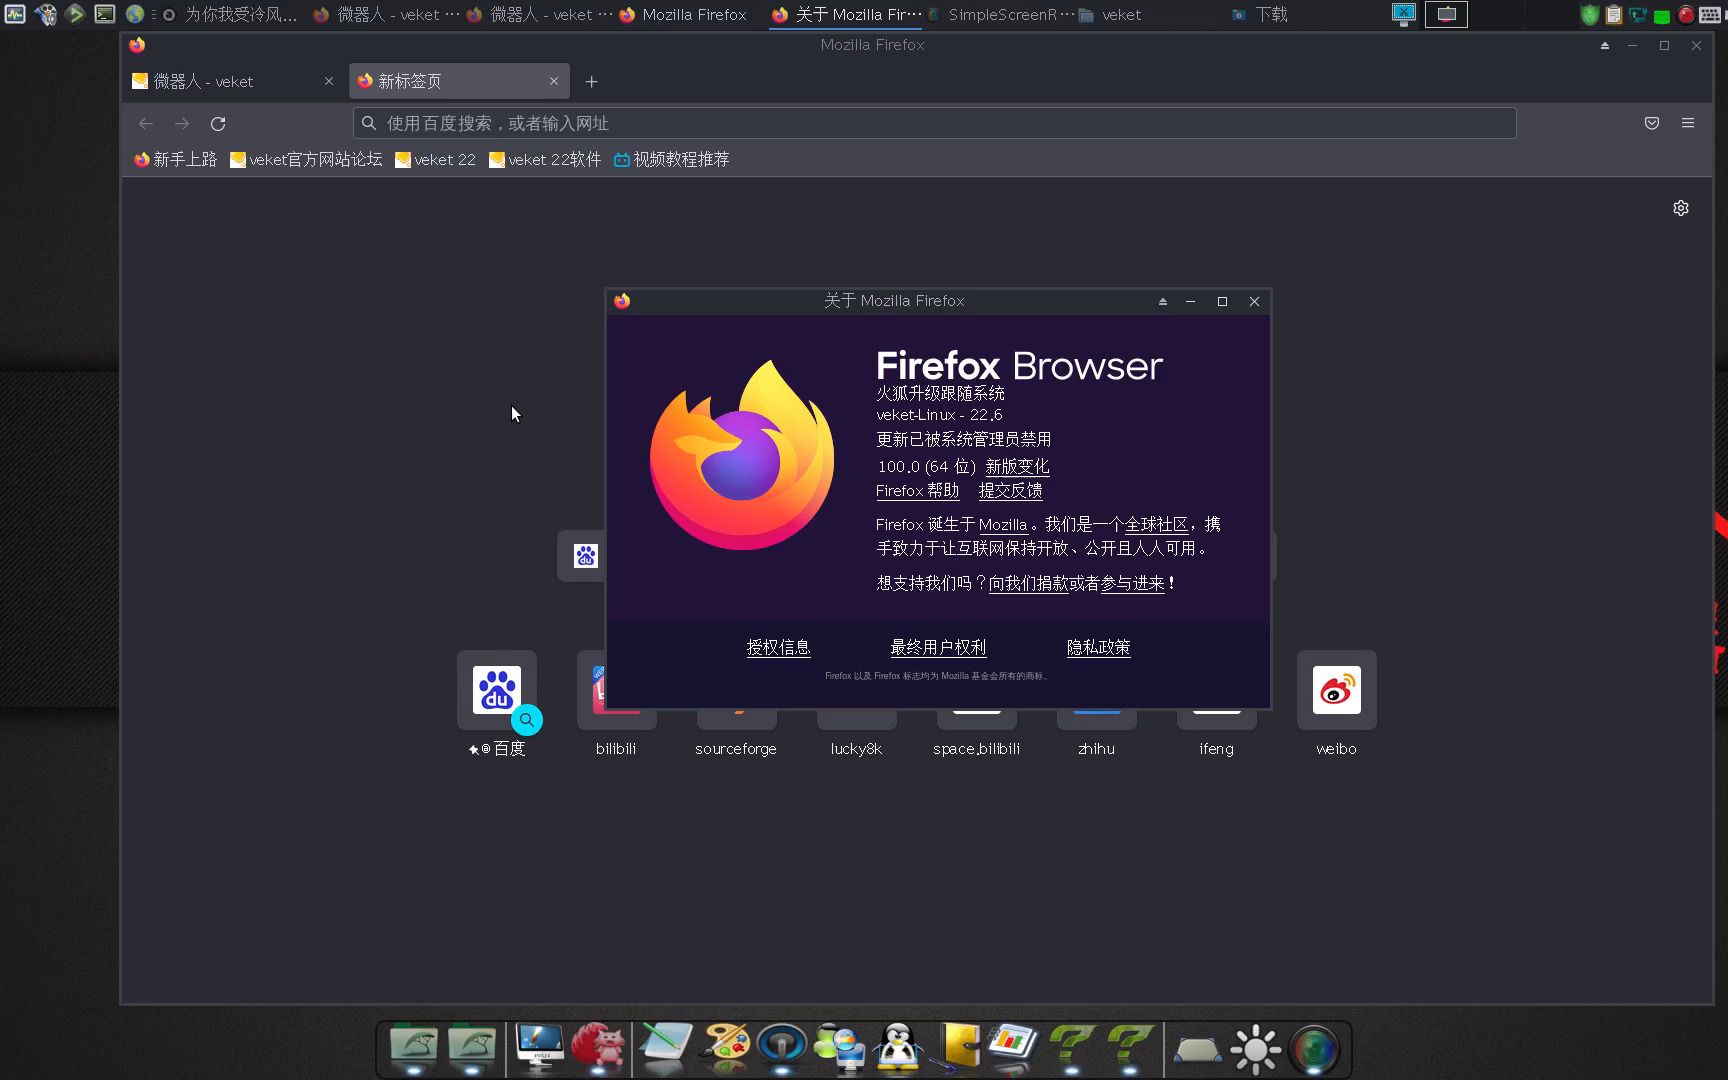Open the veket 22 bookmark
1728x1080 pixels.
[x=435, y=159]
